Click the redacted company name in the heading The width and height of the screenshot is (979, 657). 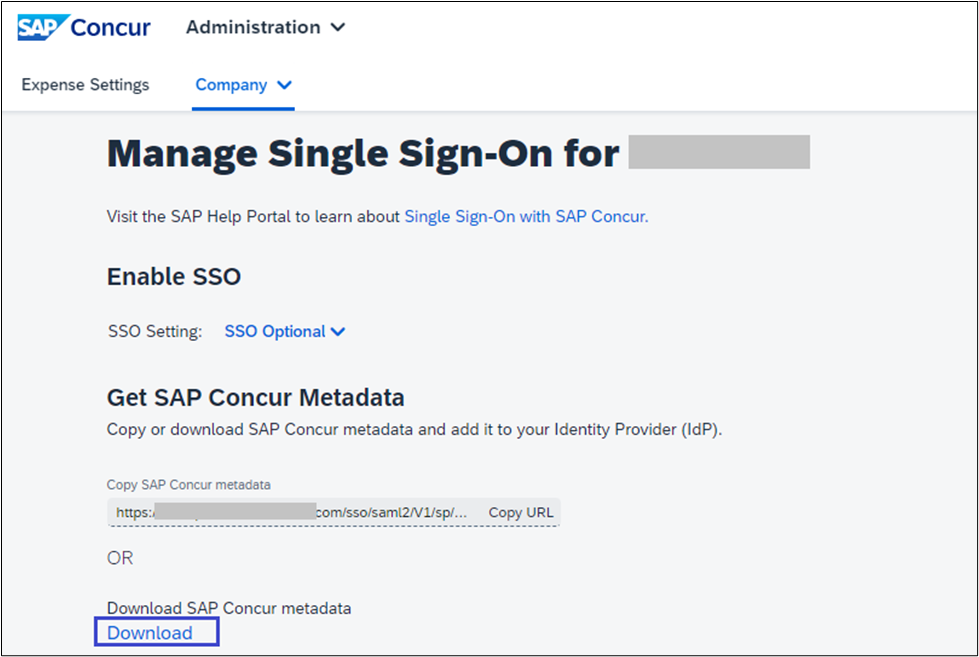(718, 153)
